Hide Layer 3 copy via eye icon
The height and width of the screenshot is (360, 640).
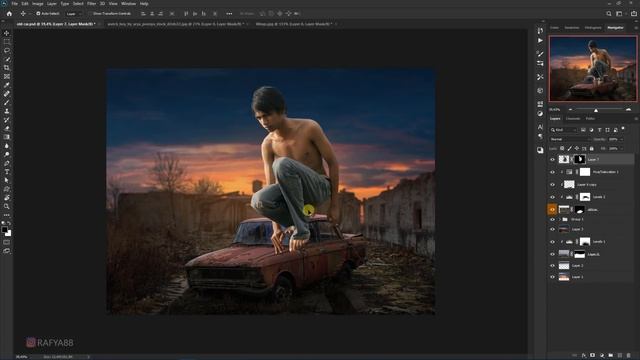pyautogui.click(x=552, y=185)
